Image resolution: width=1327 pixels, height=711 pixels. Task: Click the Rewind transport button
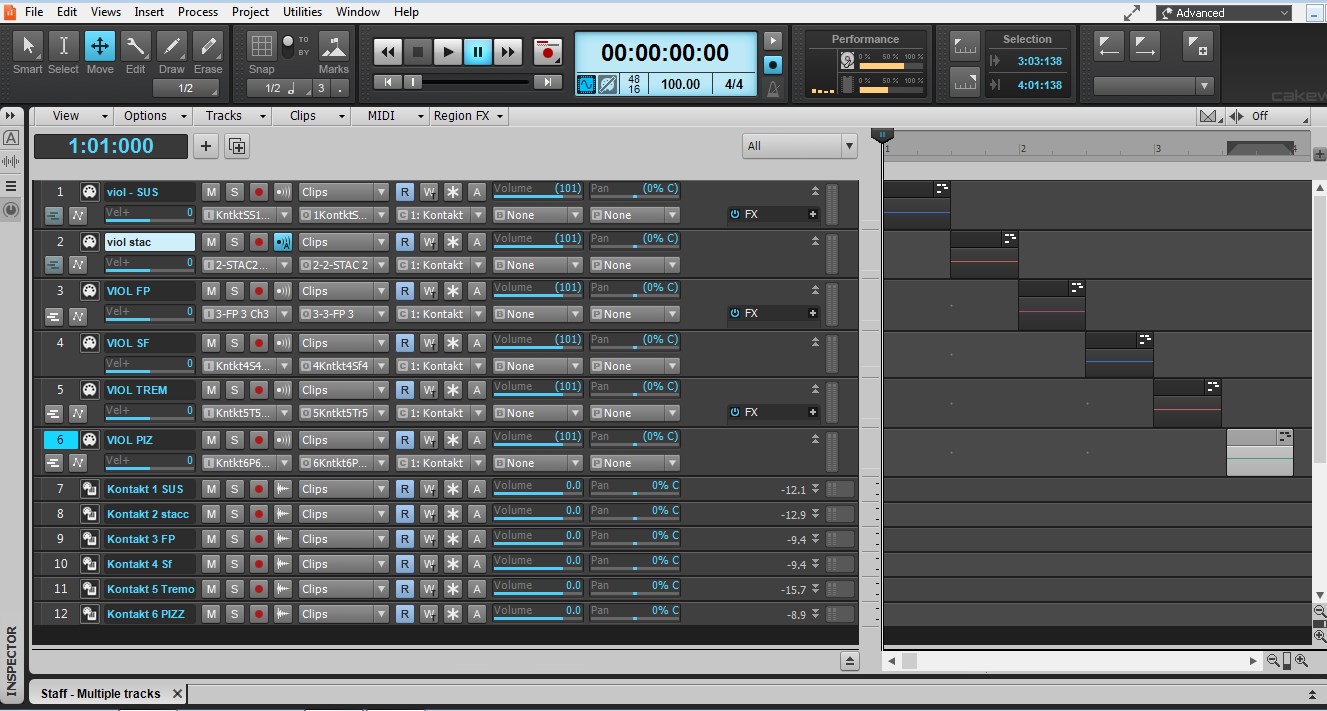pyautogui.click(x=388, y=52)
